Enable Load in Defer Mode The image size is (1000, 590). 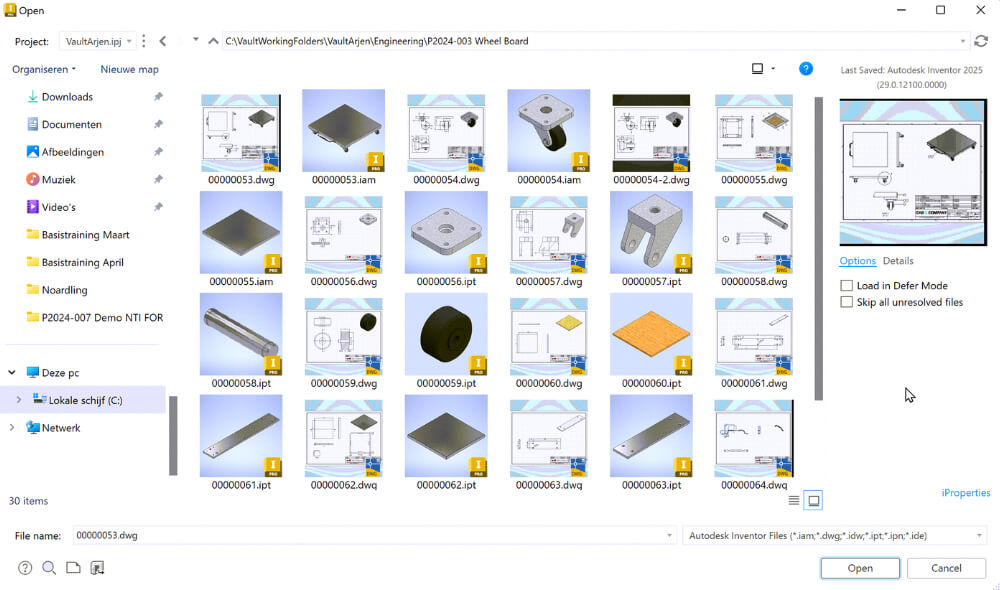[846, 285]
